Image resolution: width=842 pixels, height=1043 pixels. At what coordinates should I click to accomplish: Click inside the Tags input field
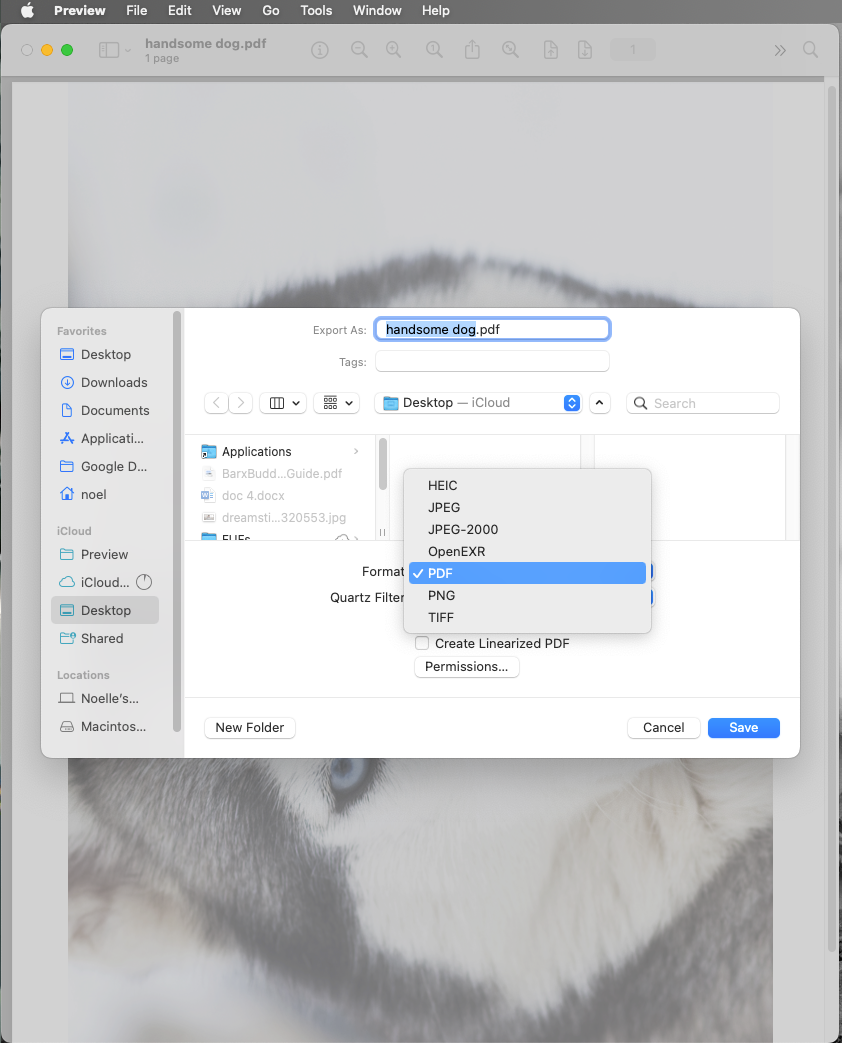point(492,361)
